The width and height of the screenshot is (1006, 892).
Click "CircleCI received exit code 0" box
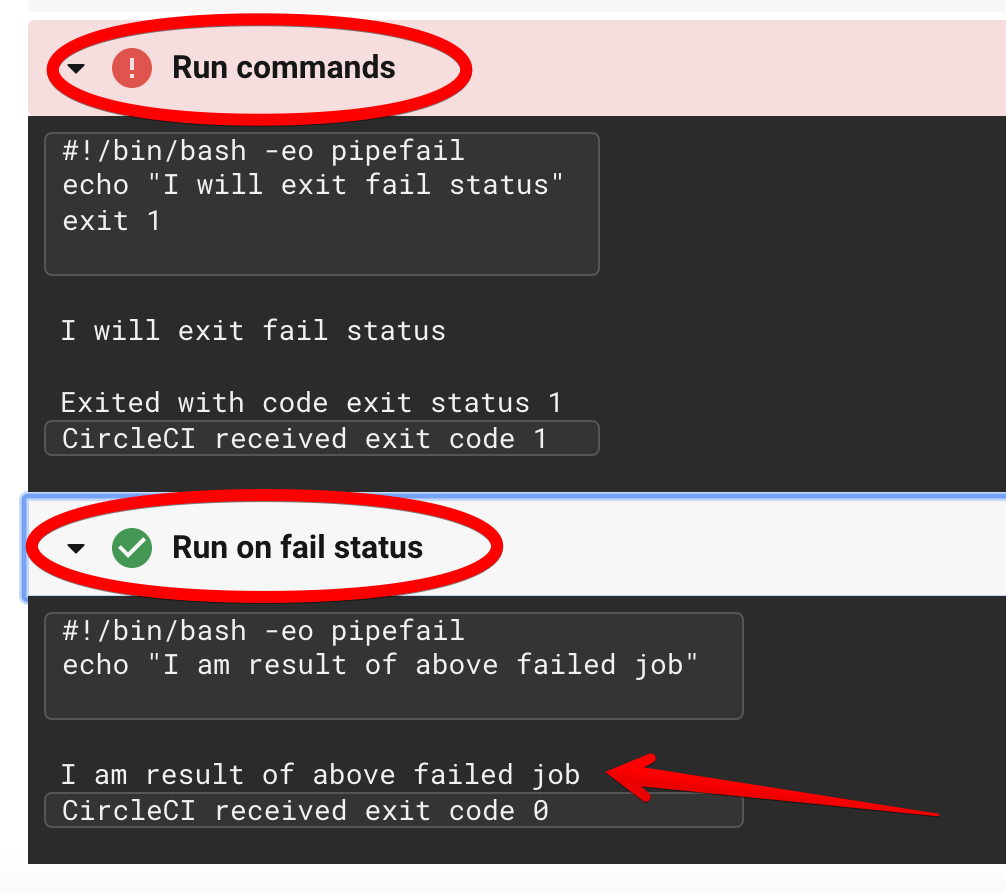pos(393,811)
